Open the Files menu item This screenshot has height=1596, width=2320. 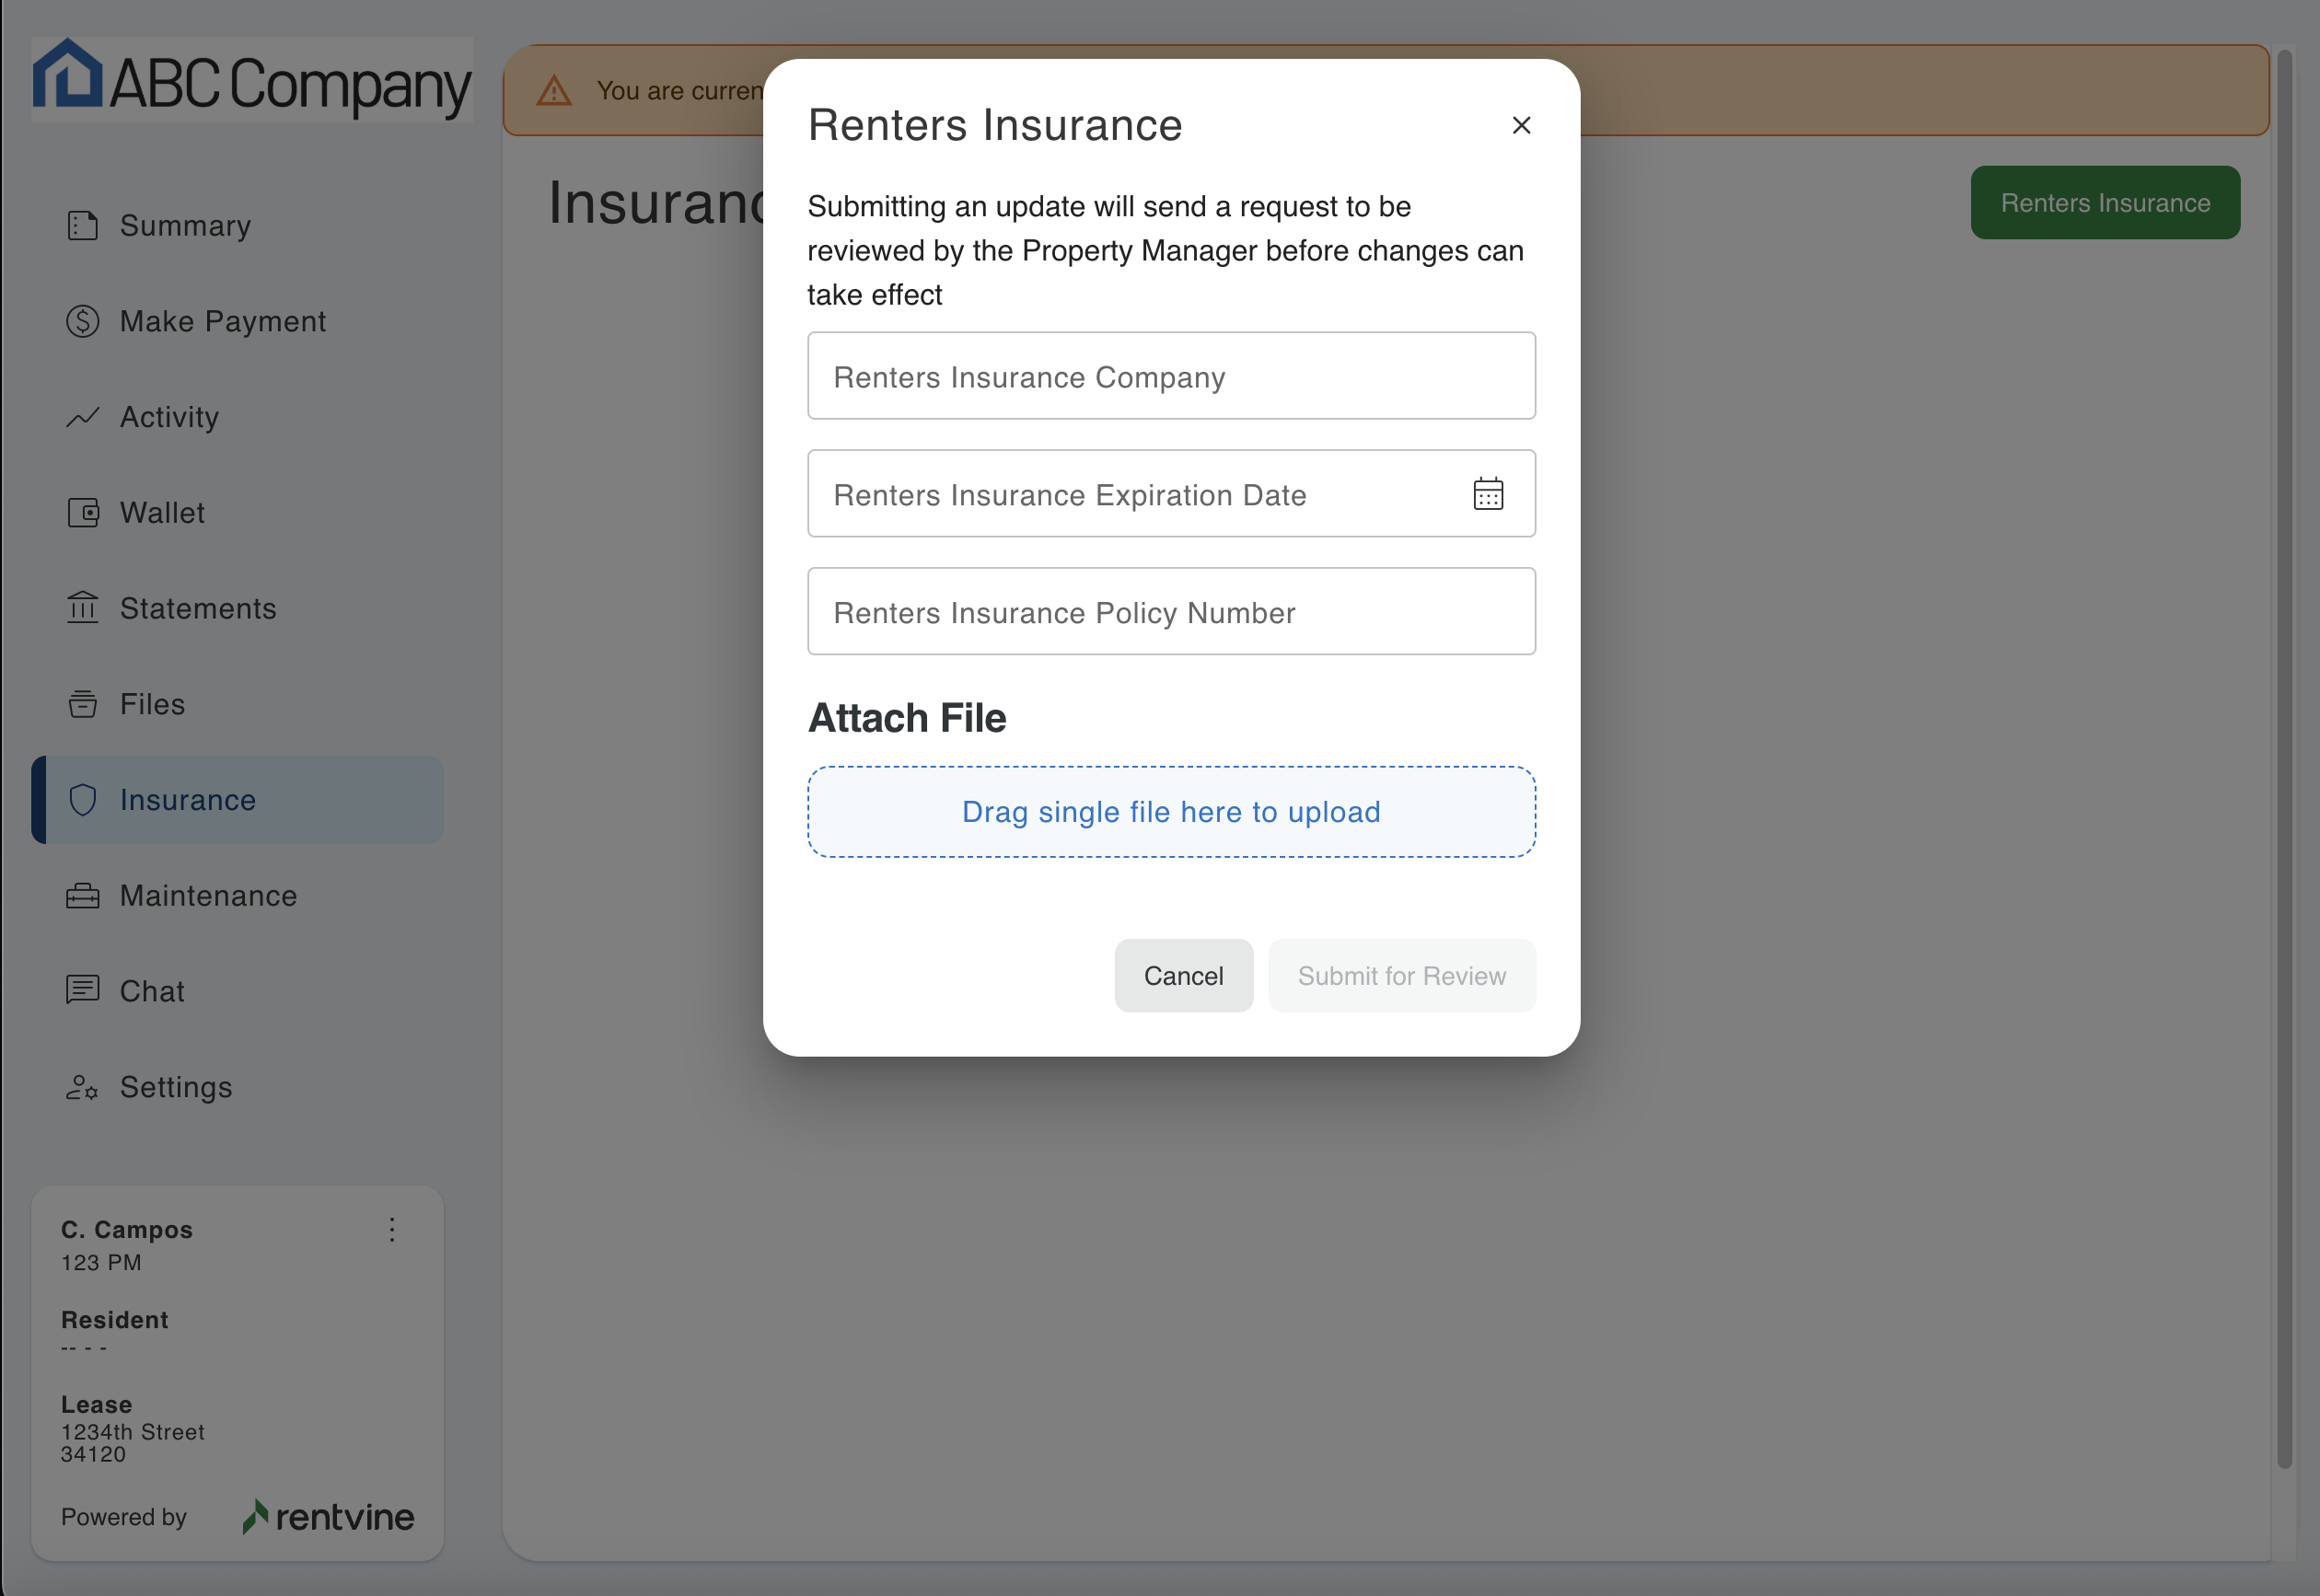pos(152,704)
